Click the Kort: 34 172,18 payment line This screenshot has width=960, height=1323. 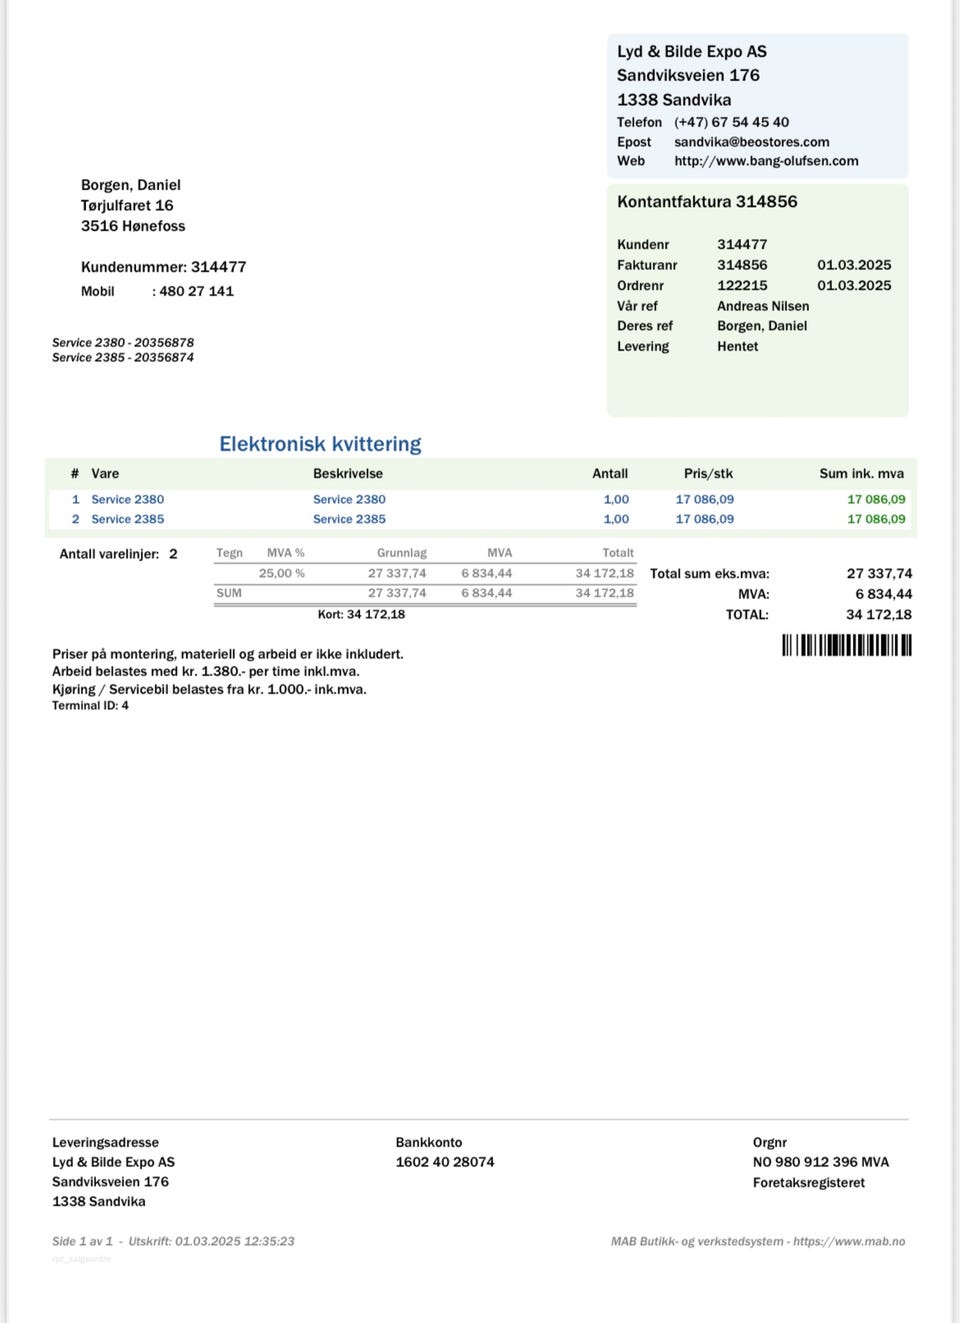361,615
